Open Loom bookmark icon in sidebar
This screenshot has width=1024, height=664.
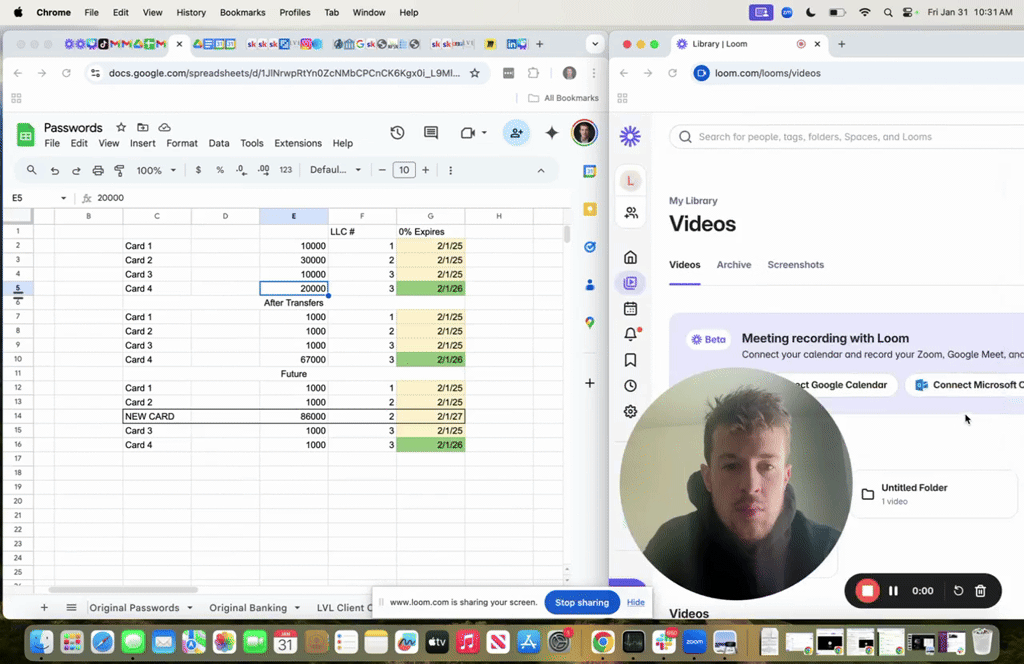(630, 360)
